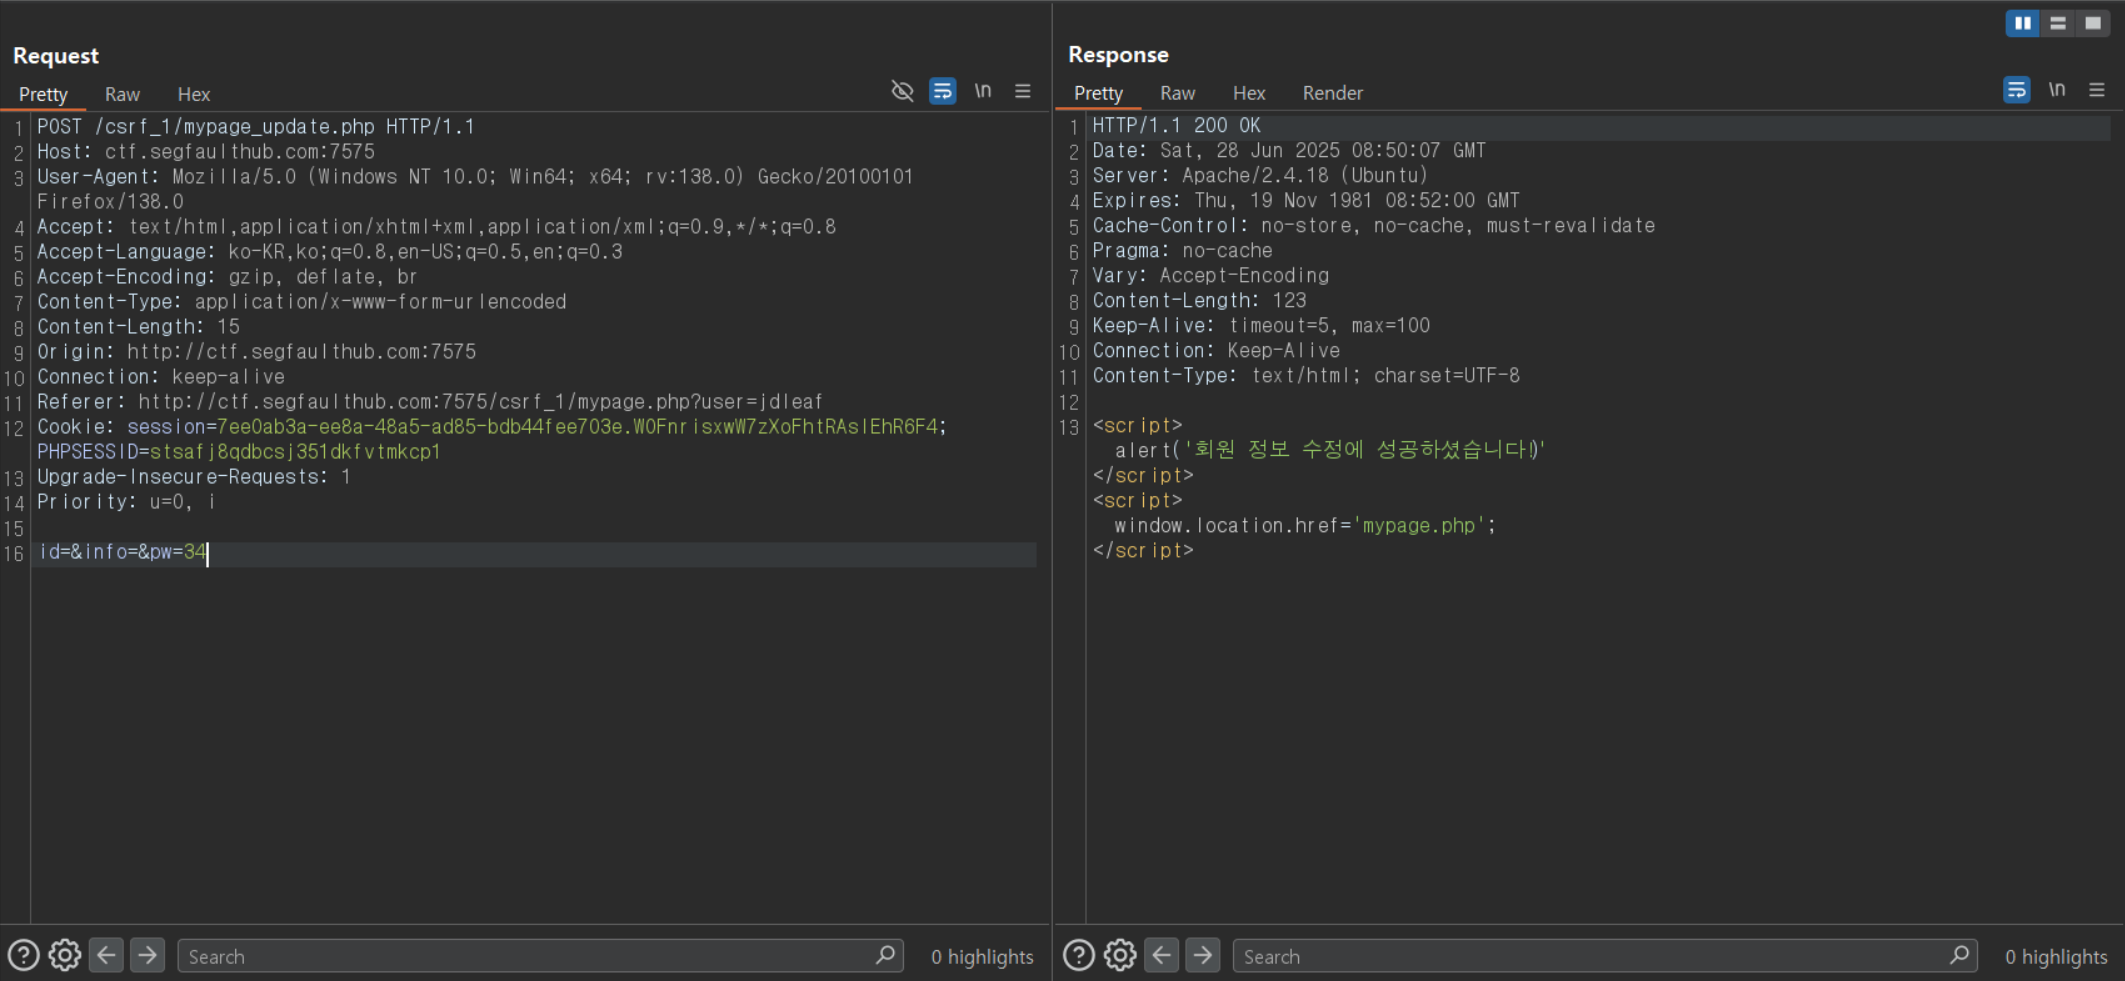Click the Origin header line in Request
This screenshot has width=2125, height=981.
pyautogui.click(x=256, y=352)
